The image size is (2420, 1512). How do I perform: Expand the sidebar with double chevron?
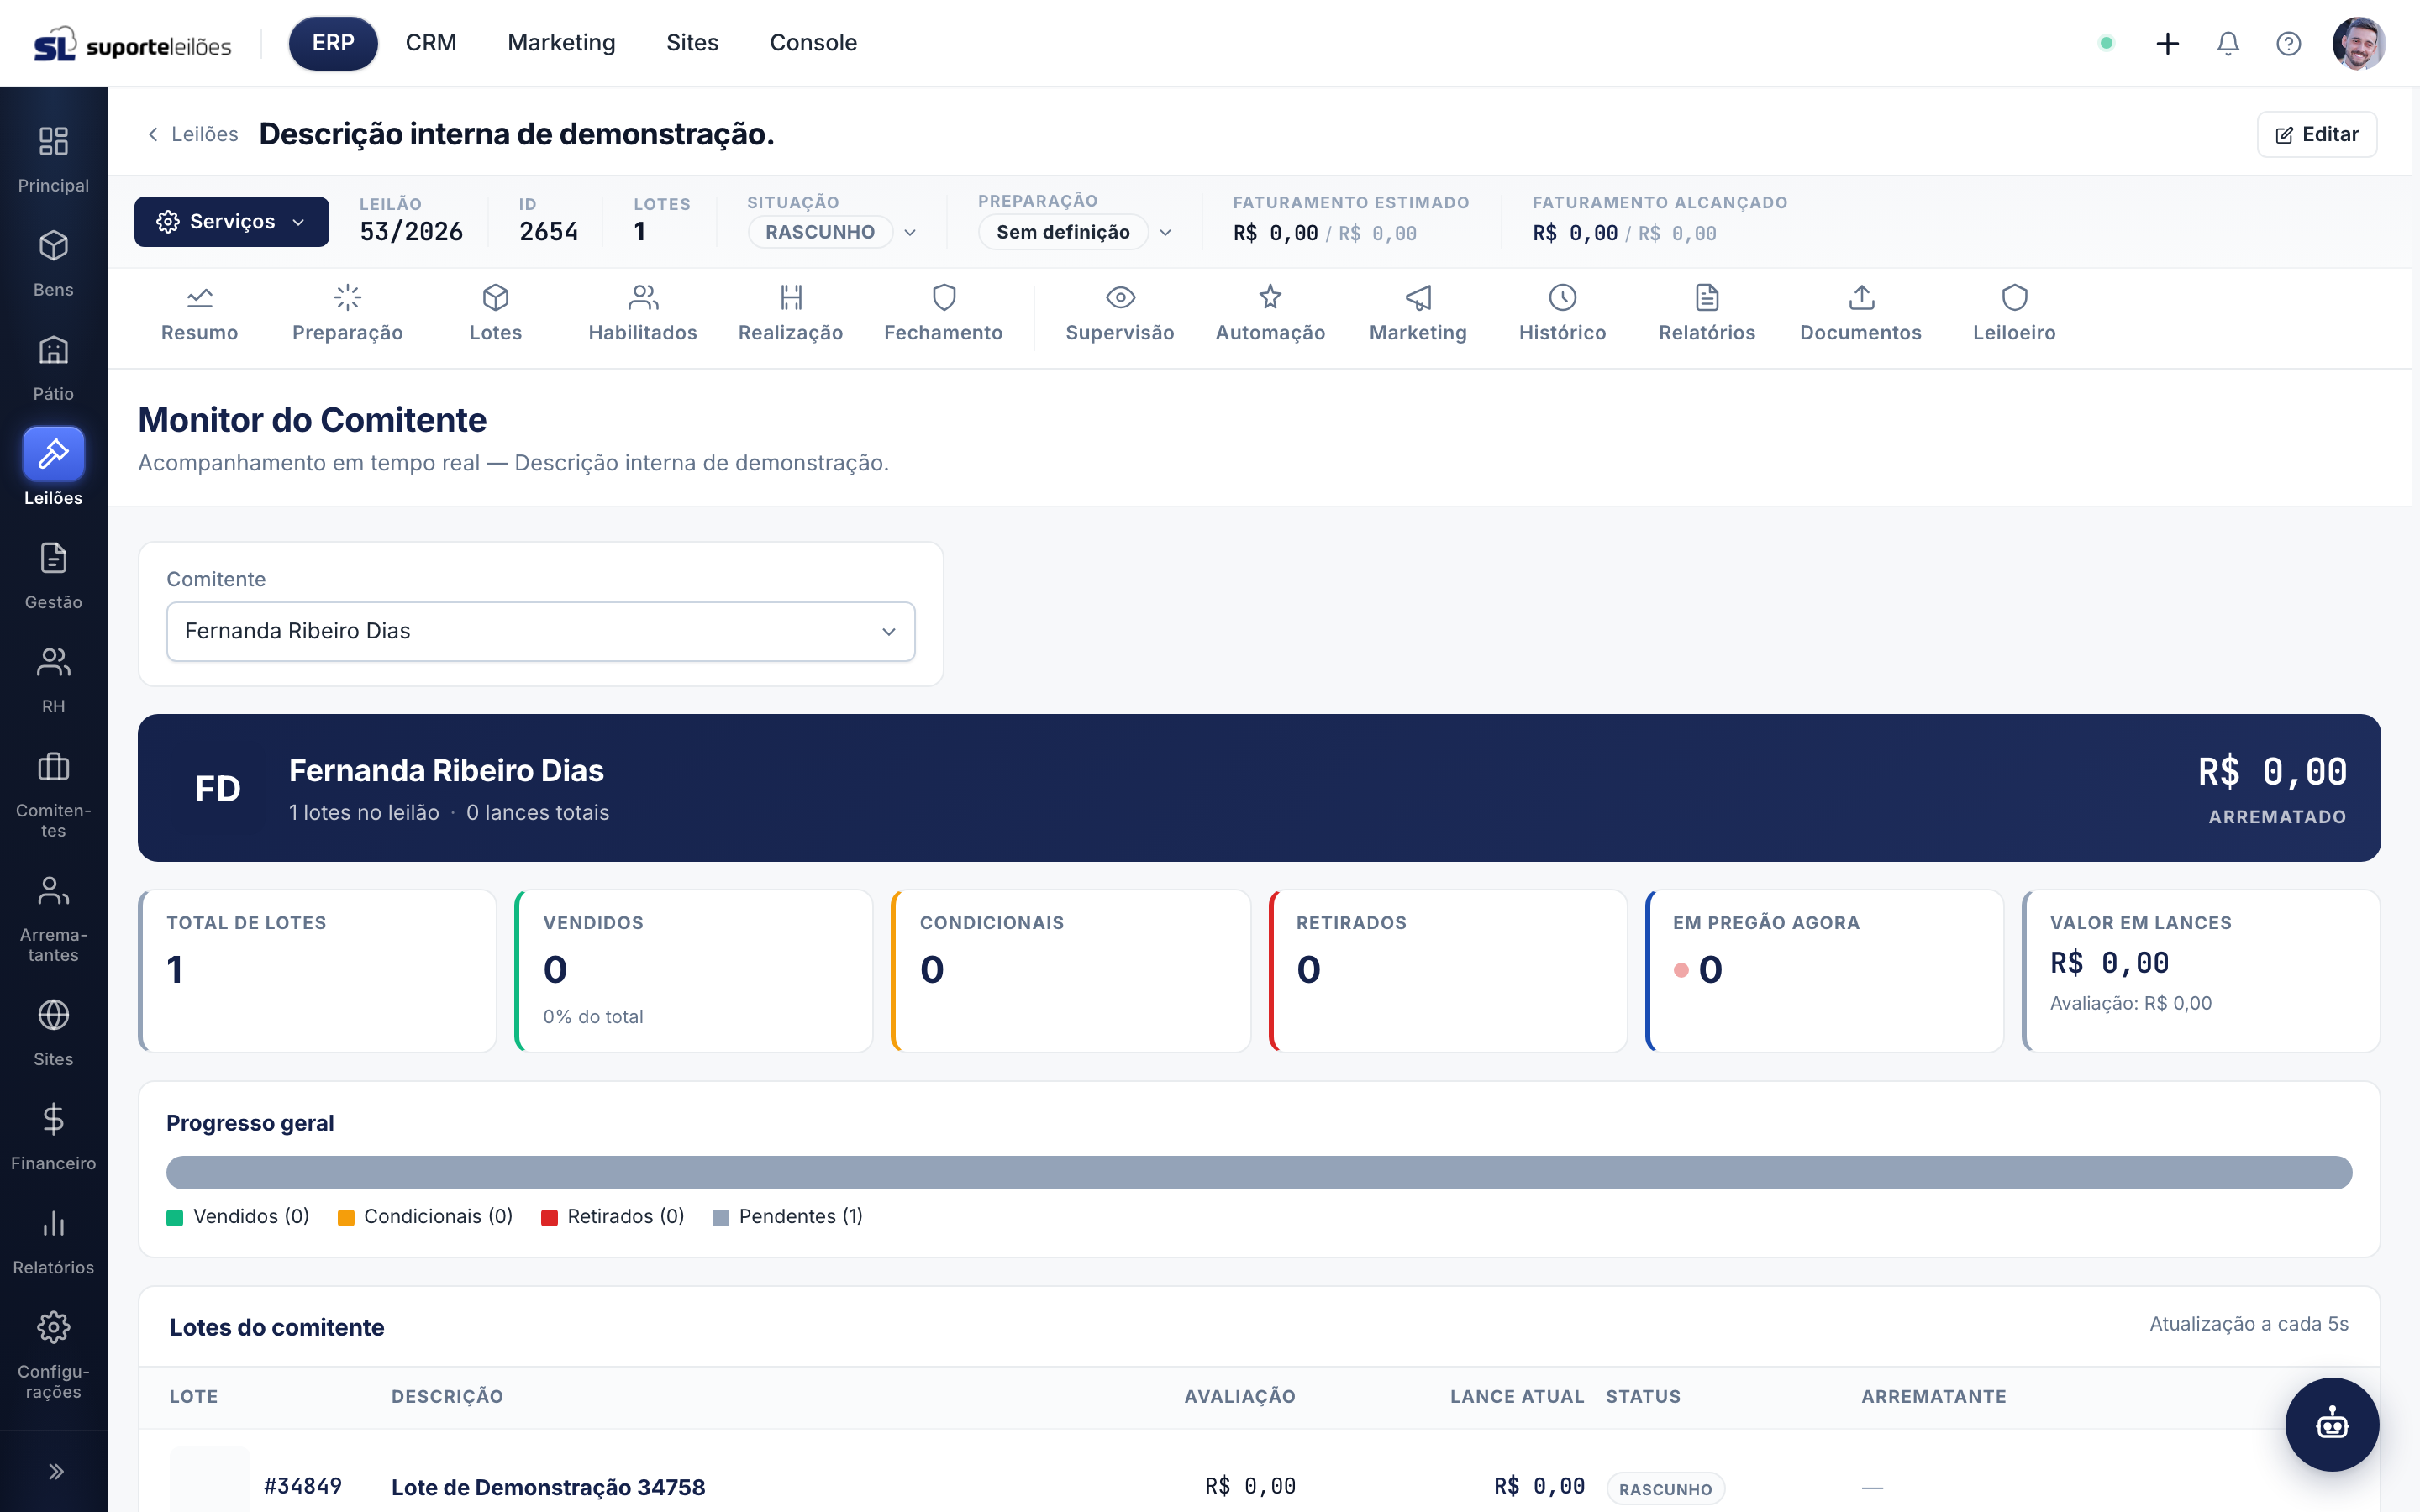point(55,1471)
